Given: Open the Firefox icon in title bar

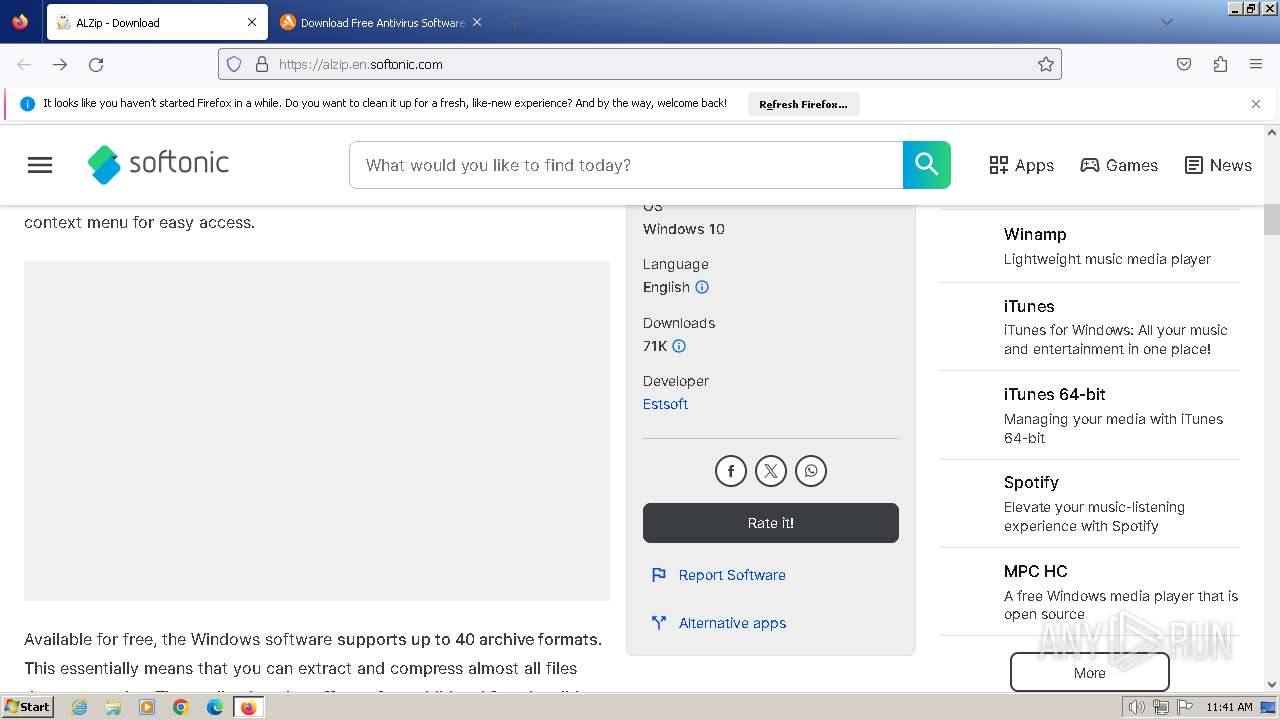Looking at the screenshot, I should 20,21.
